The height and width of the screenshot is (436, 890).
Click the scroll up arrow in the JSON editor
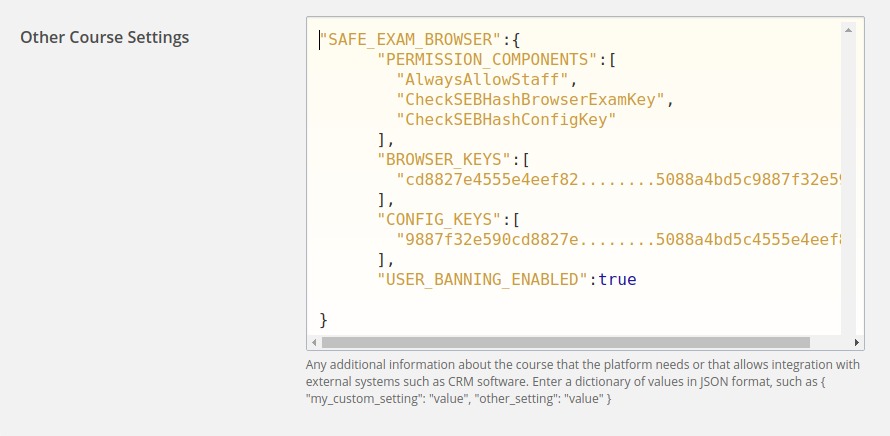(x=848, y=30)
